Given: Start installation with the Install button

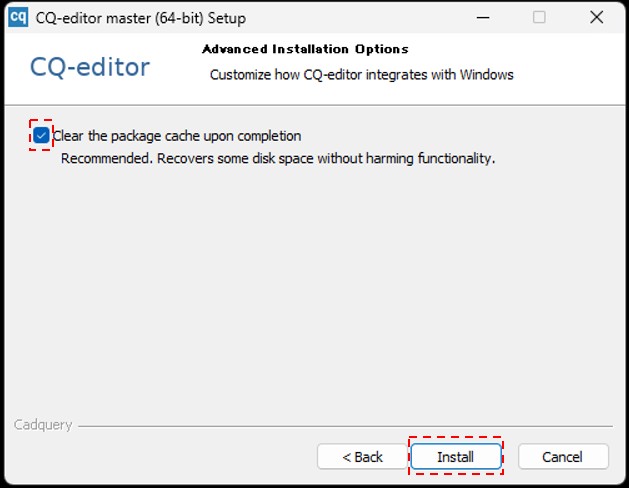Looking at the screenshot, I should 455,457.
